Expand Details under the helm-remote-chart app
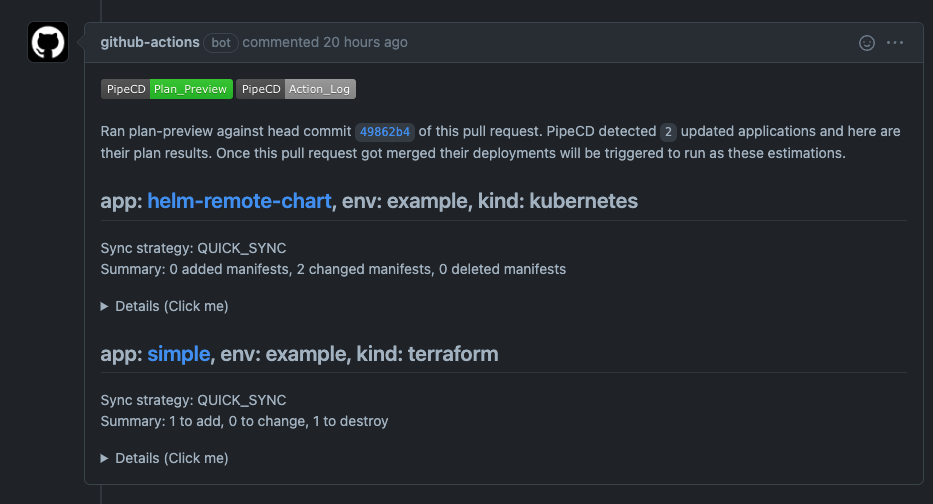 165,306
